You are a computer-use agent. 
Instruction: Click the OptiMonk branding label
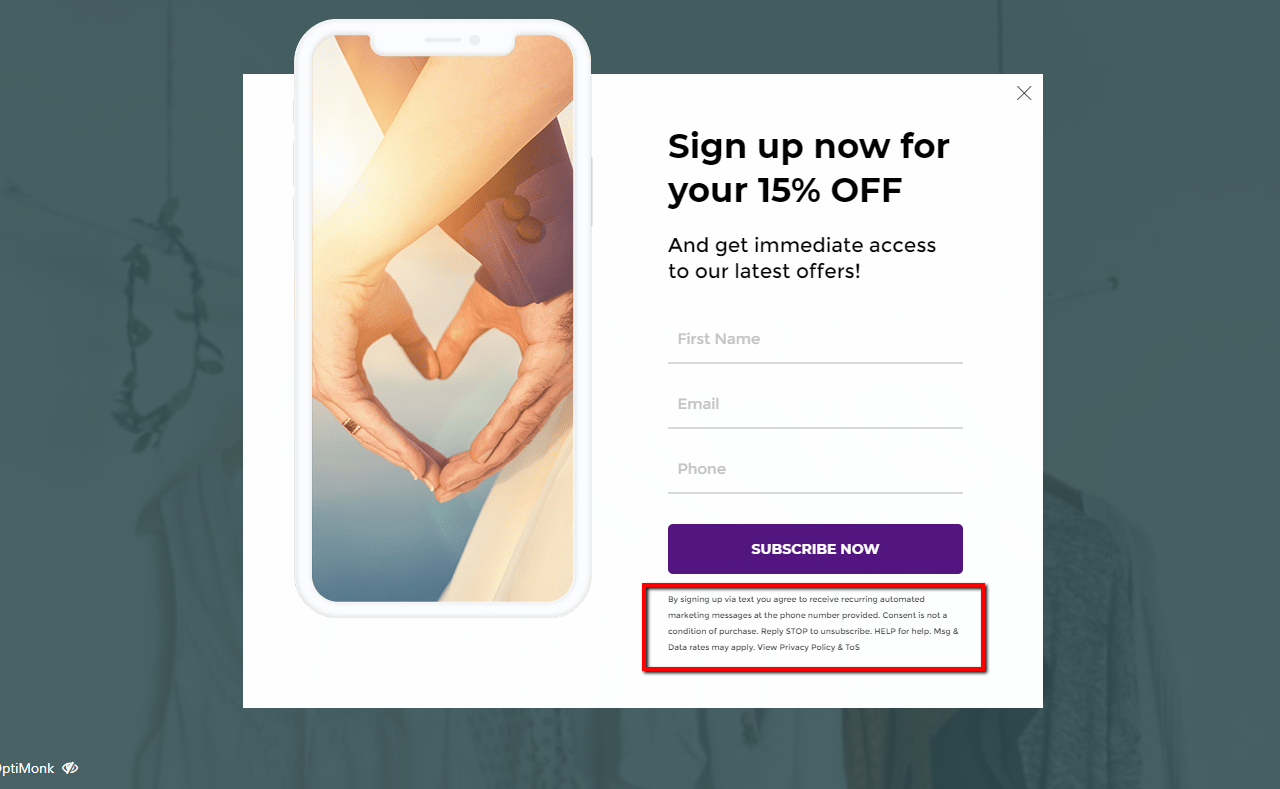click(27, 768)
